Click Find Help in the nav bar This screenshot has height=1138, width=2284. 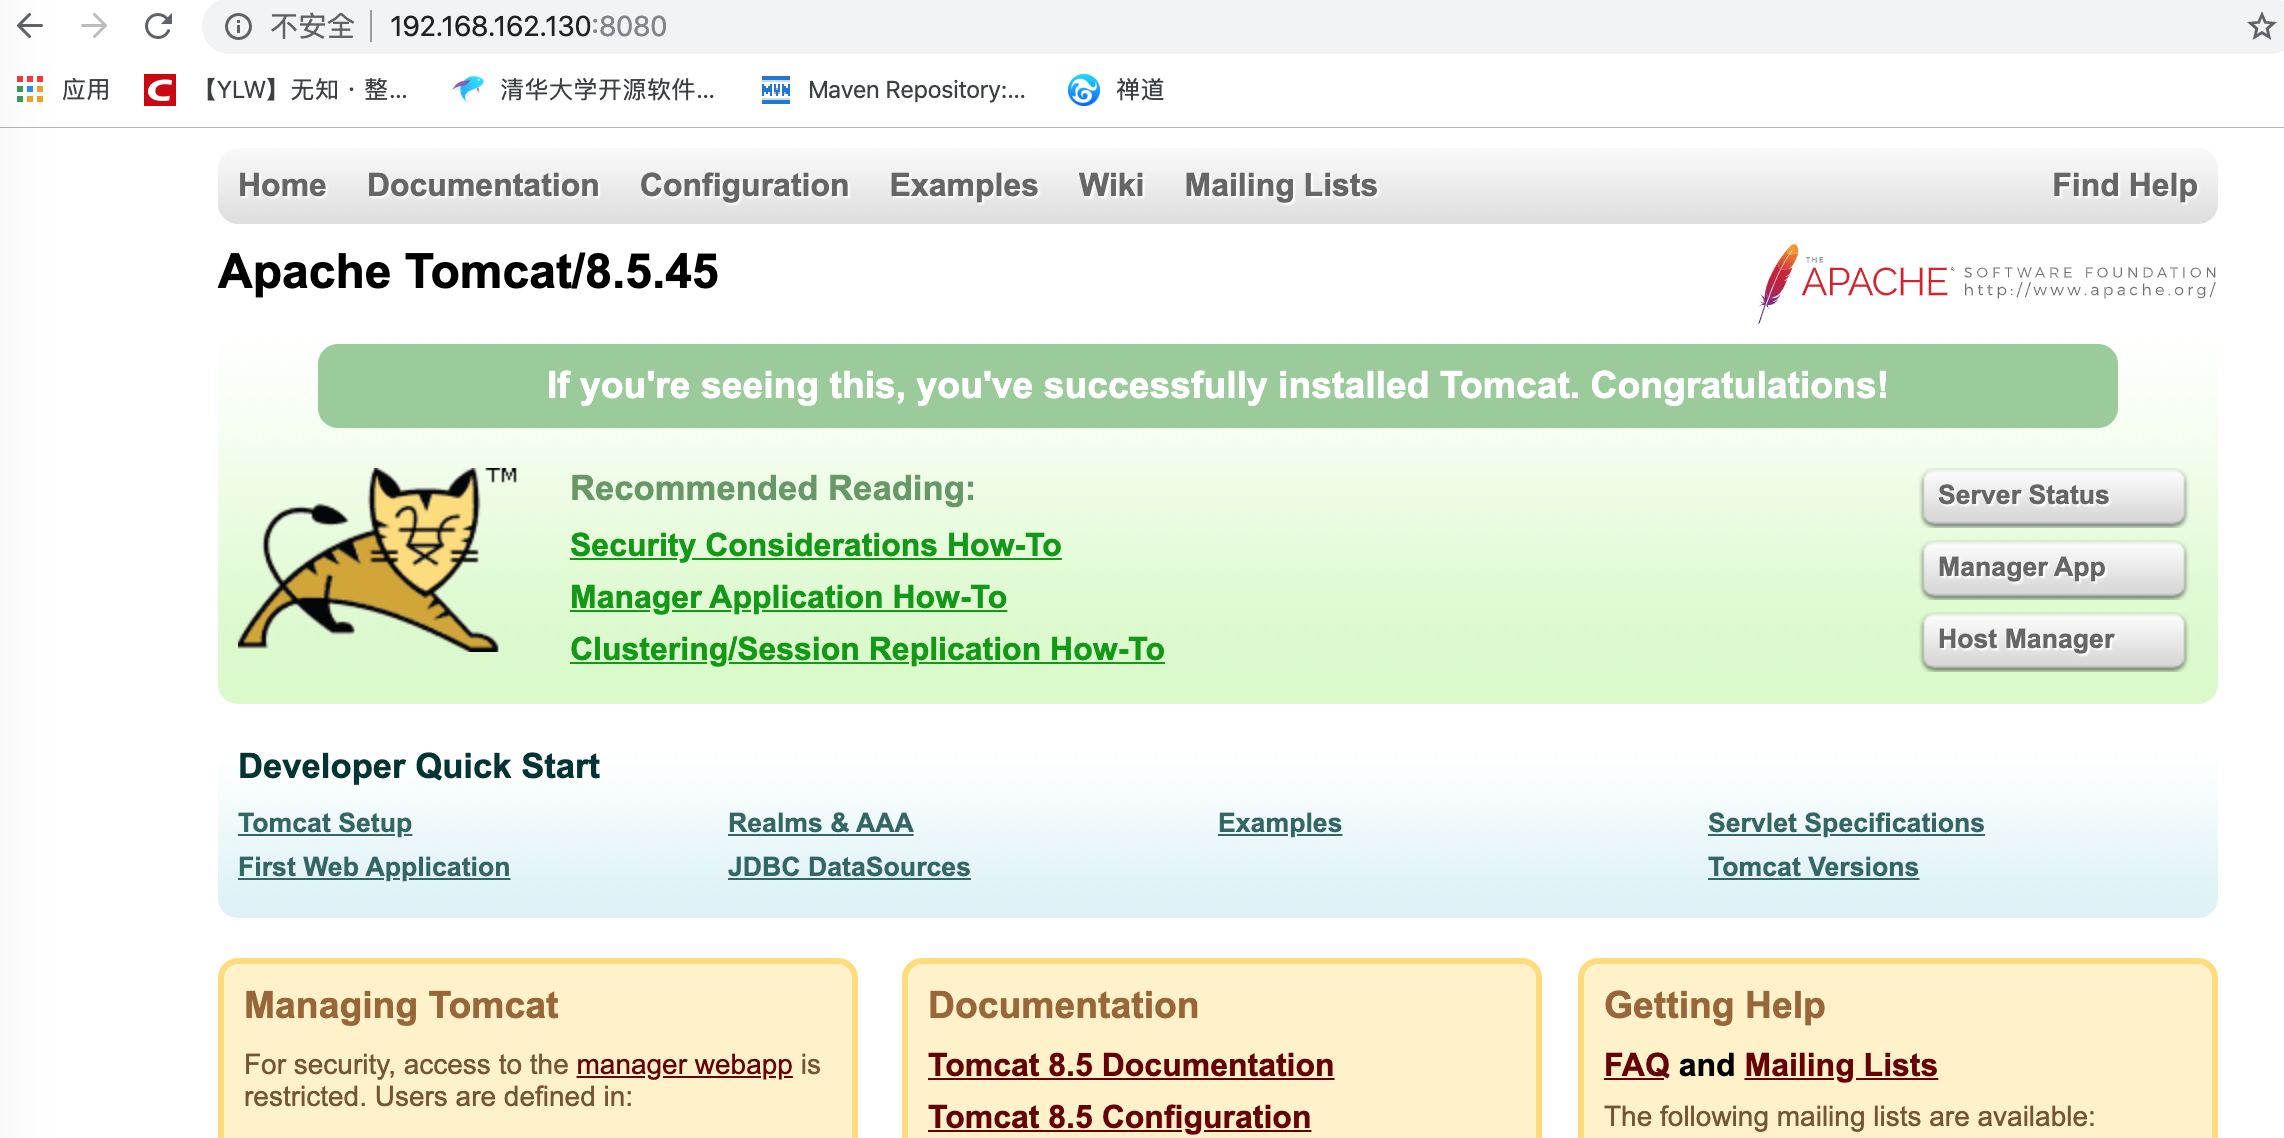[x=2125, y=186]
